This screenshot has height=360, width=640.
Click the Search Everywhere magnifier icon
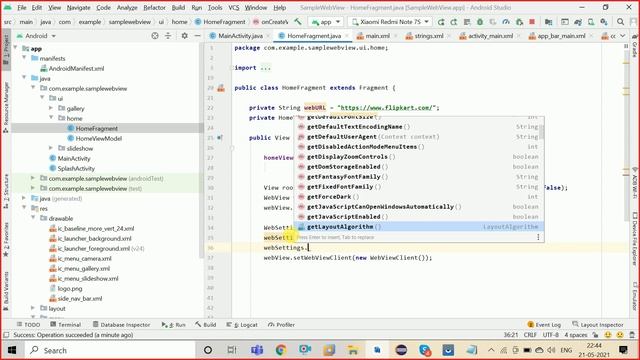click(x=620, y=22)
